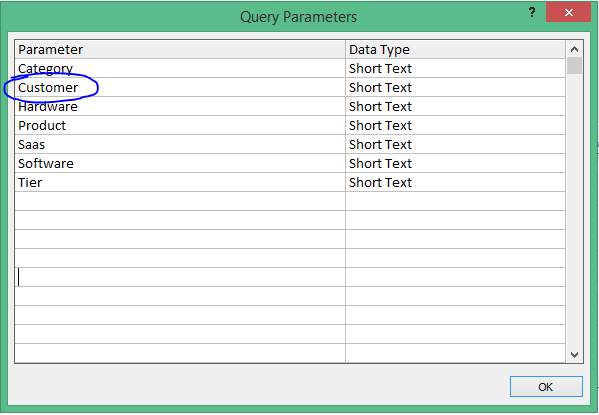Open the Data Type cell for Software

click(455, 163)
